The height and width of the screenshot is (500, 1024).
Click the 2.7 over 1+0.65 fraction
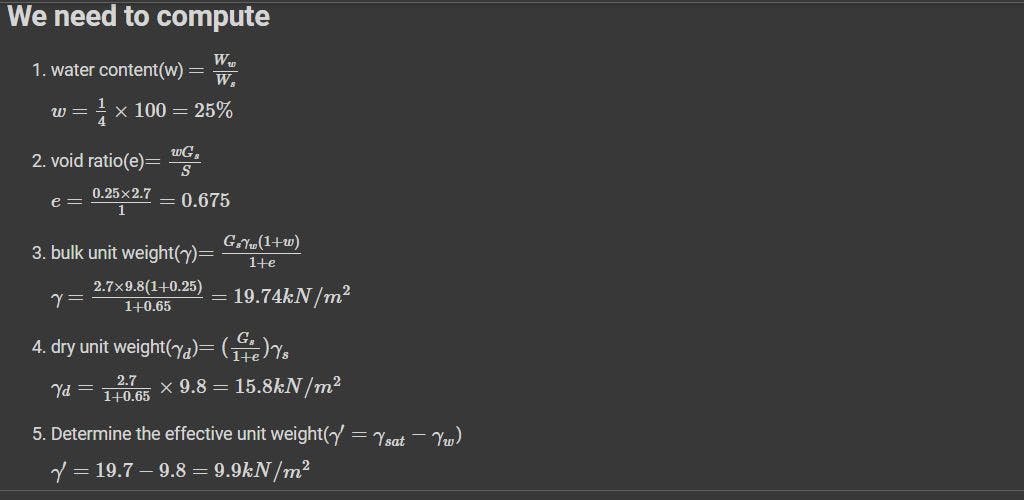tap(126, 388)
